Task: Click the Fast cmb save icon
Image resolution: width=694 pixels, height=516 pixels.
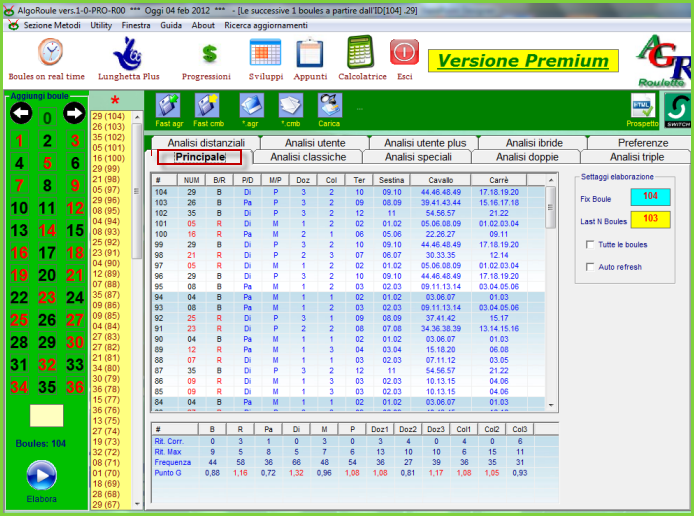Action: tap(207, 106)
